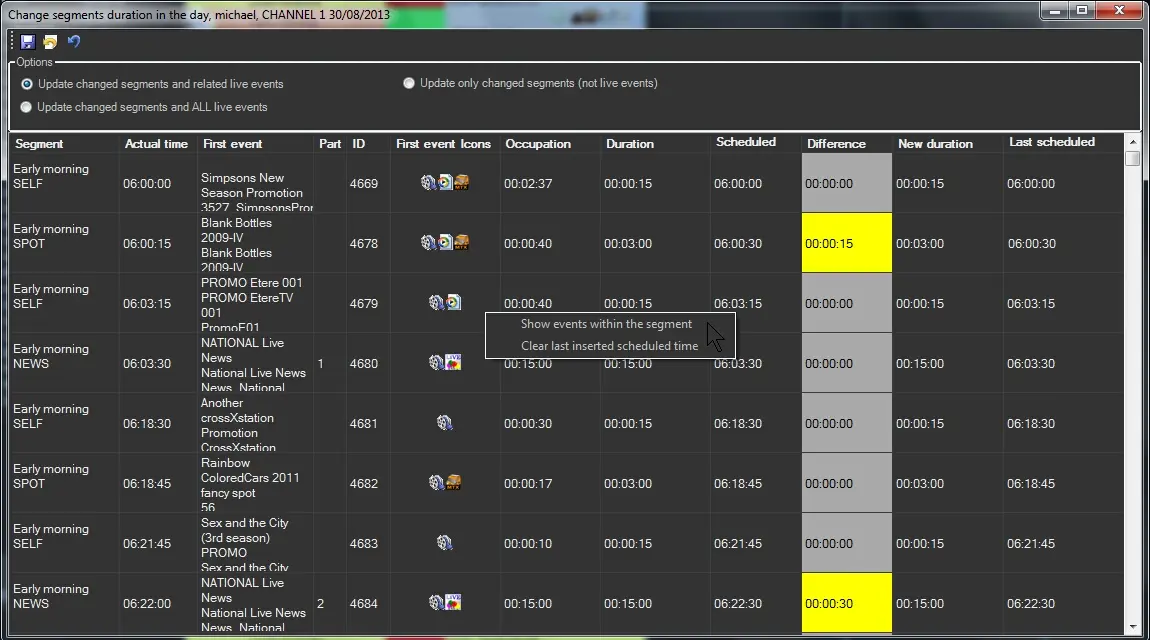Click first event icons in row ID 4669
This screenshot has height=640, width=1150.
point(444,183)
